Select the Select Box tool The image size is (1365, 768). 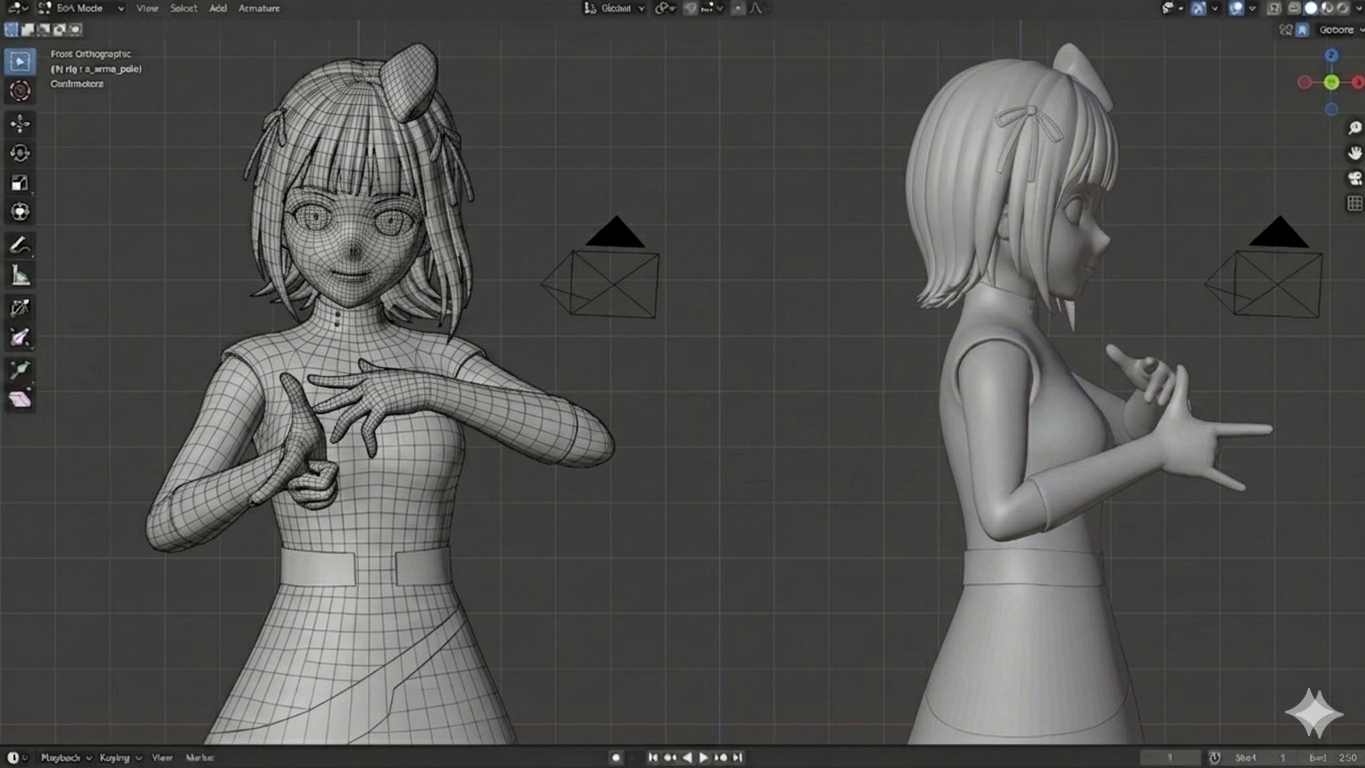click(19, 62)
